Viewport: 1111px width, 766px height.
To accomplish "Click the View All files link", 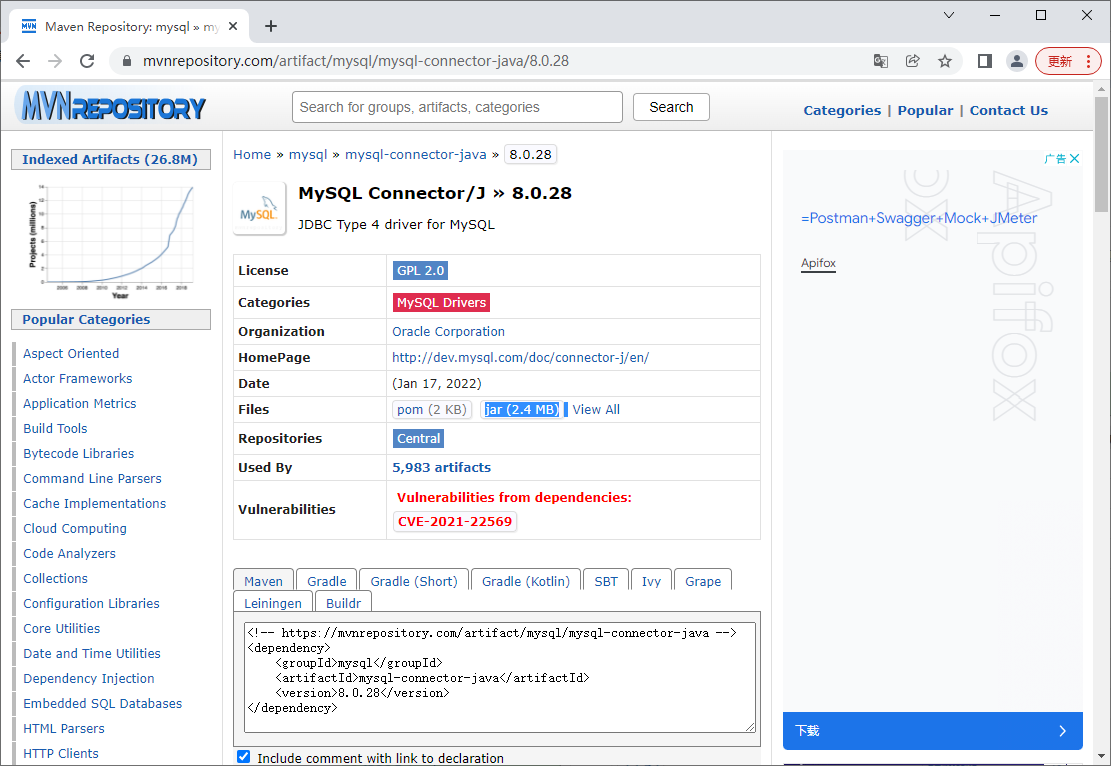I will click(596, 410).
